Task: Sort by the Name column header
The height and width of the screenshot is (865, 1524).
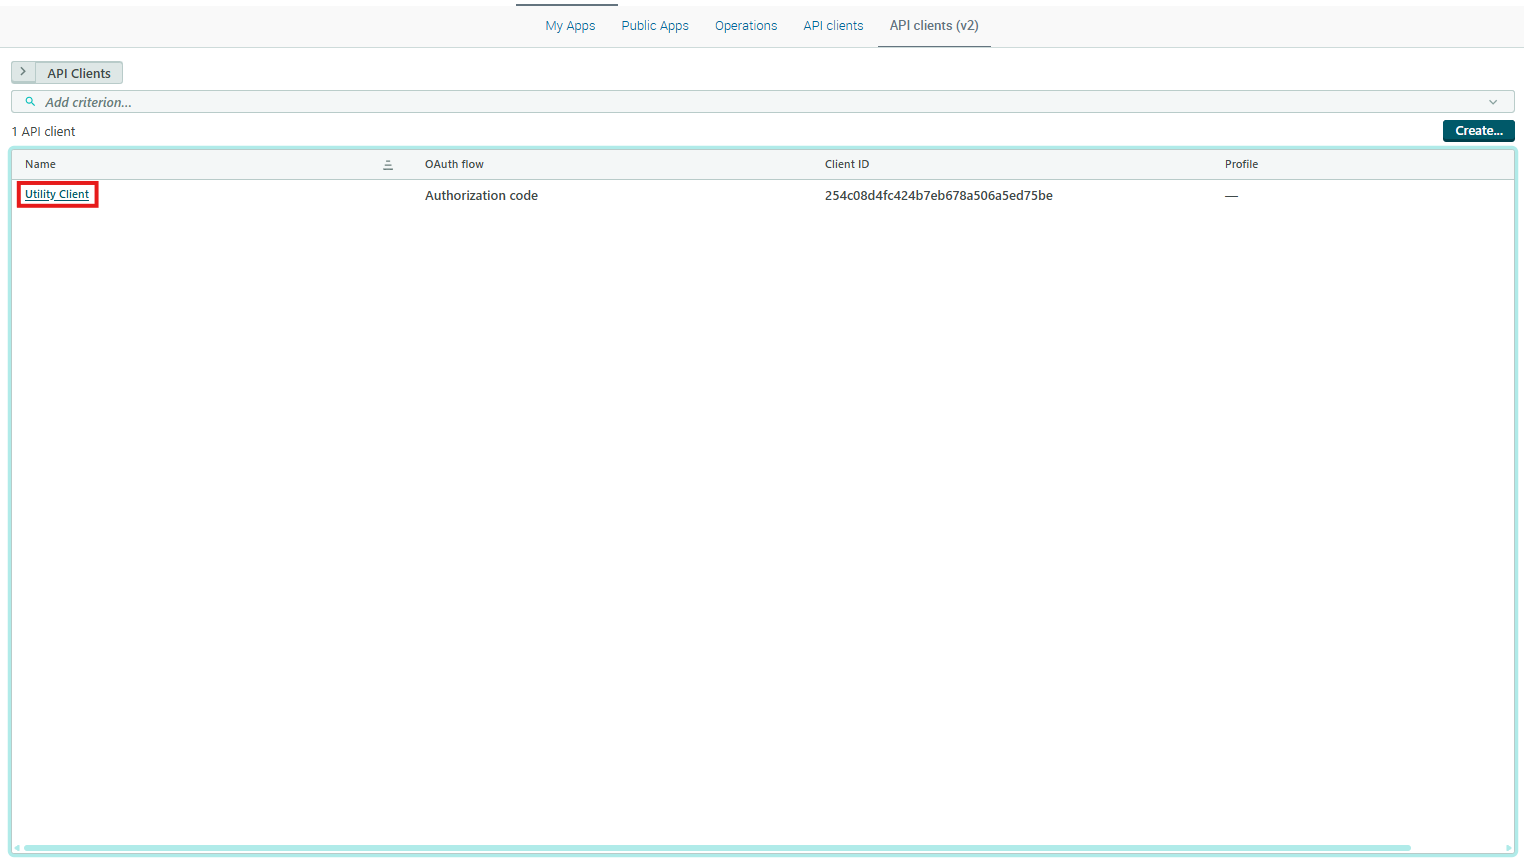Action: pyautogui.click(x=41, y=164)
